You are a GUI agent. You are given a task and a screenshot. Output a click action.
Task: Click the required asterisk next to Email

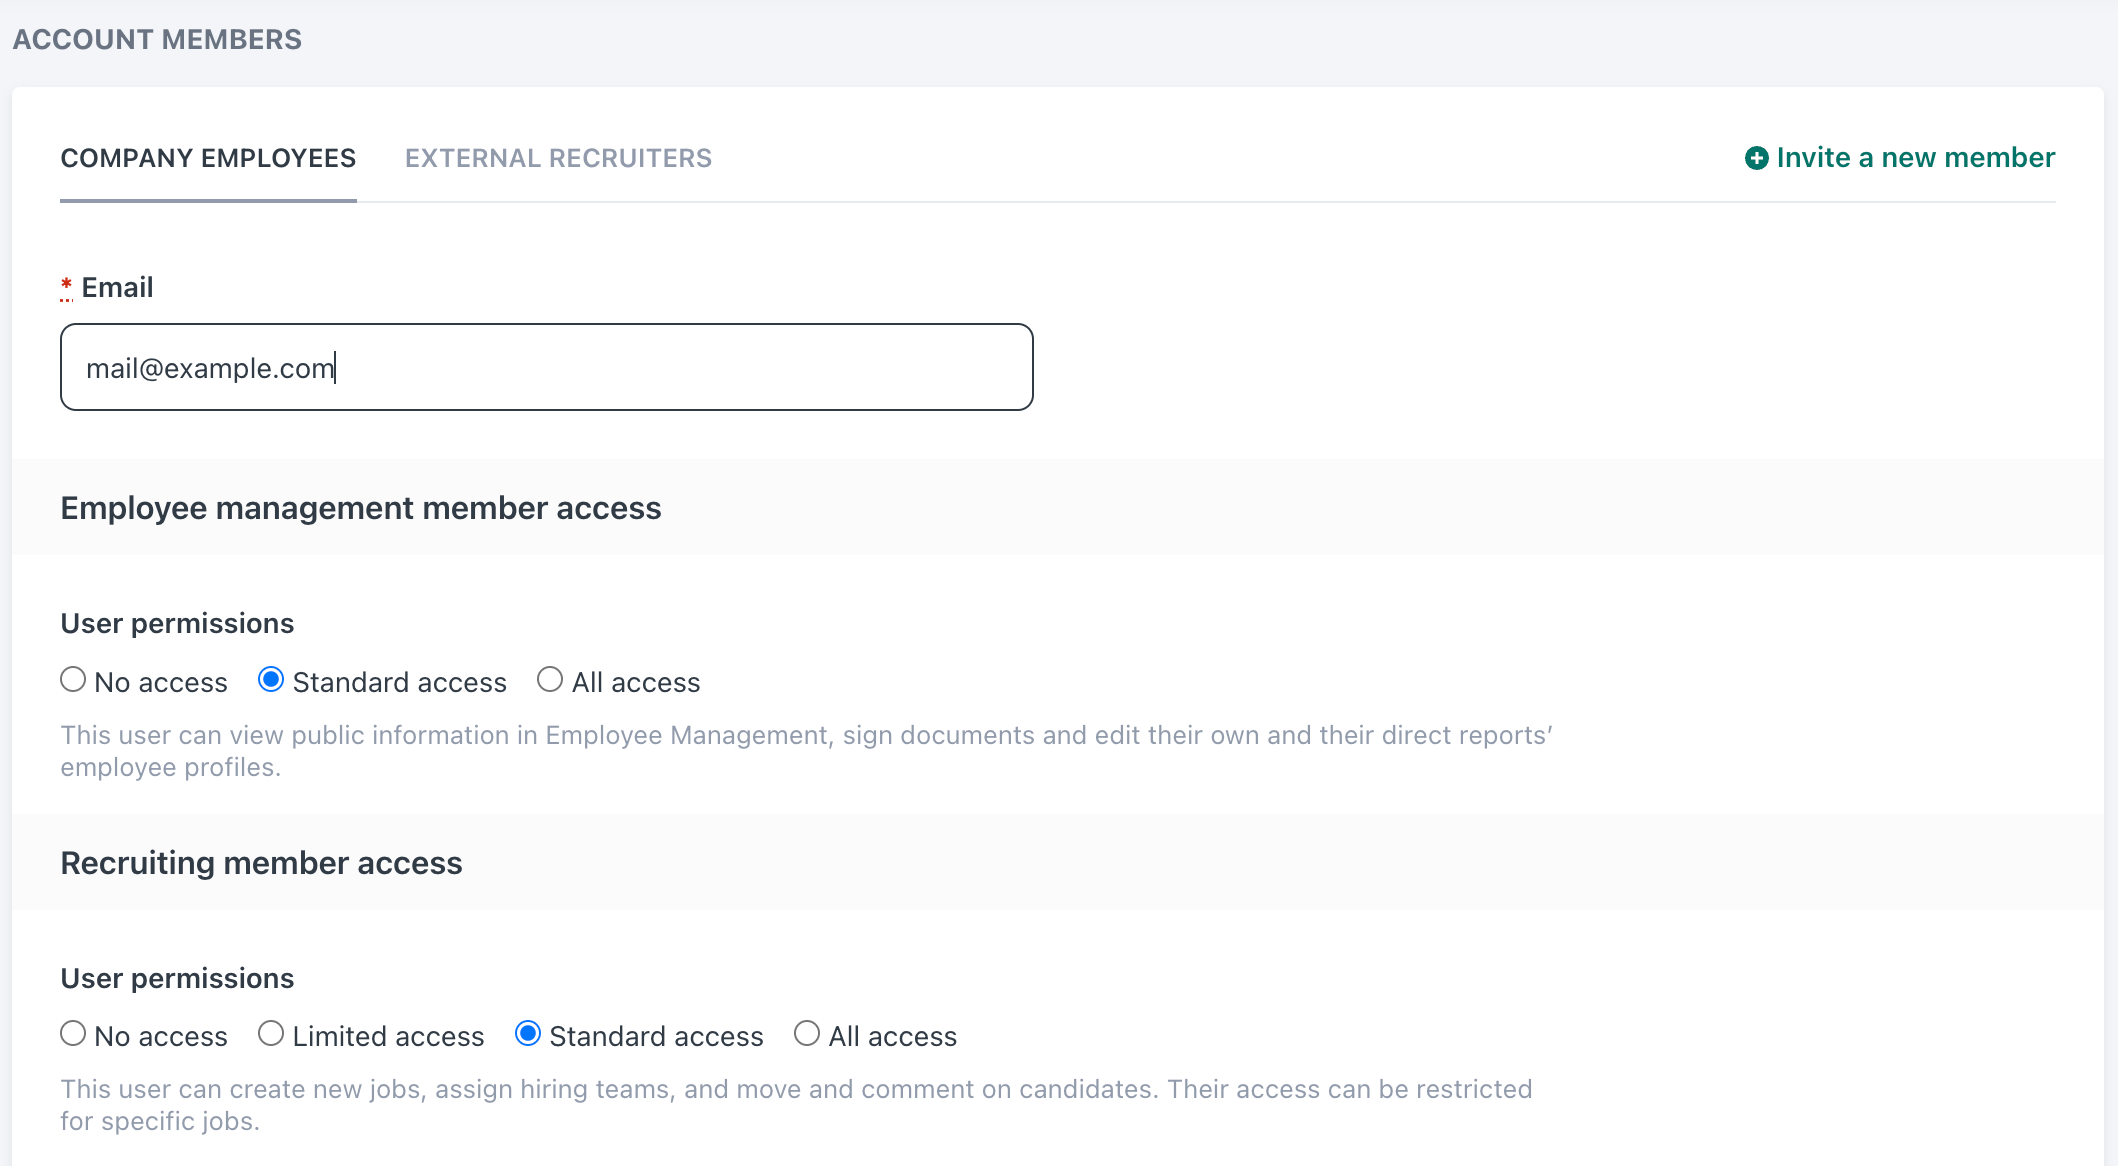click(x=66, y=287)
